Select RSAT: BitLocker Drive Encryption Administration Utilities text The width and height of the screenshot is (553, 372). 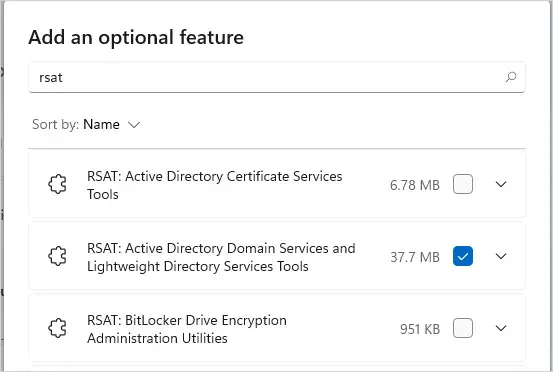[187, 329]
